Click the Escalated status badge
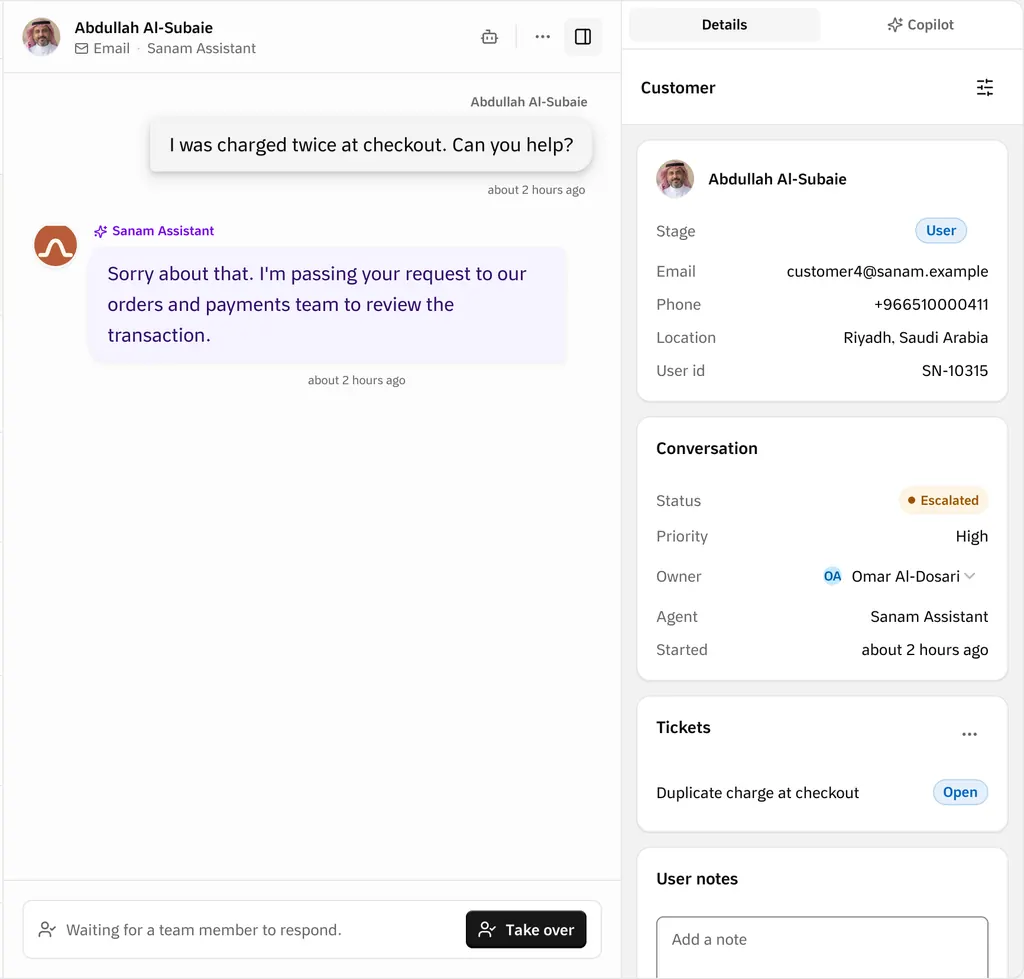1024x979 pixels. coord(943,500)
